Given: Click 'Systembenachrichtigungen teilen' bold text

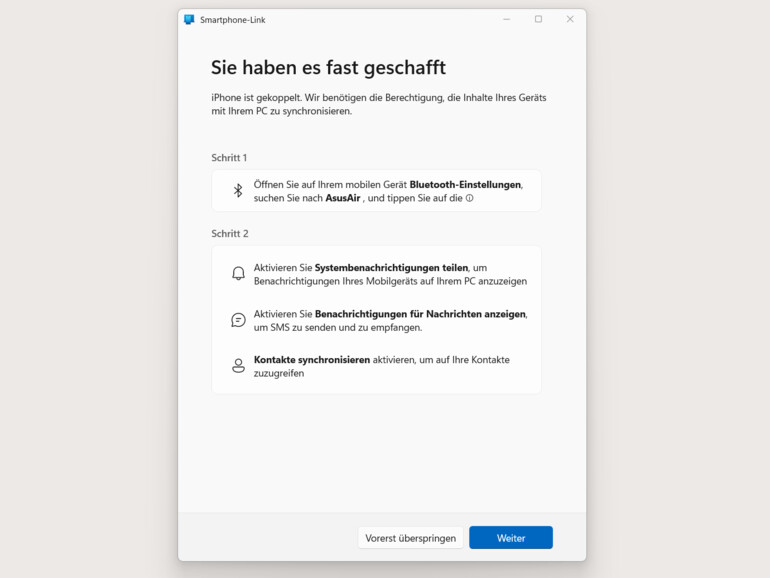Looking at the screenshot, I should pos(391,268).
